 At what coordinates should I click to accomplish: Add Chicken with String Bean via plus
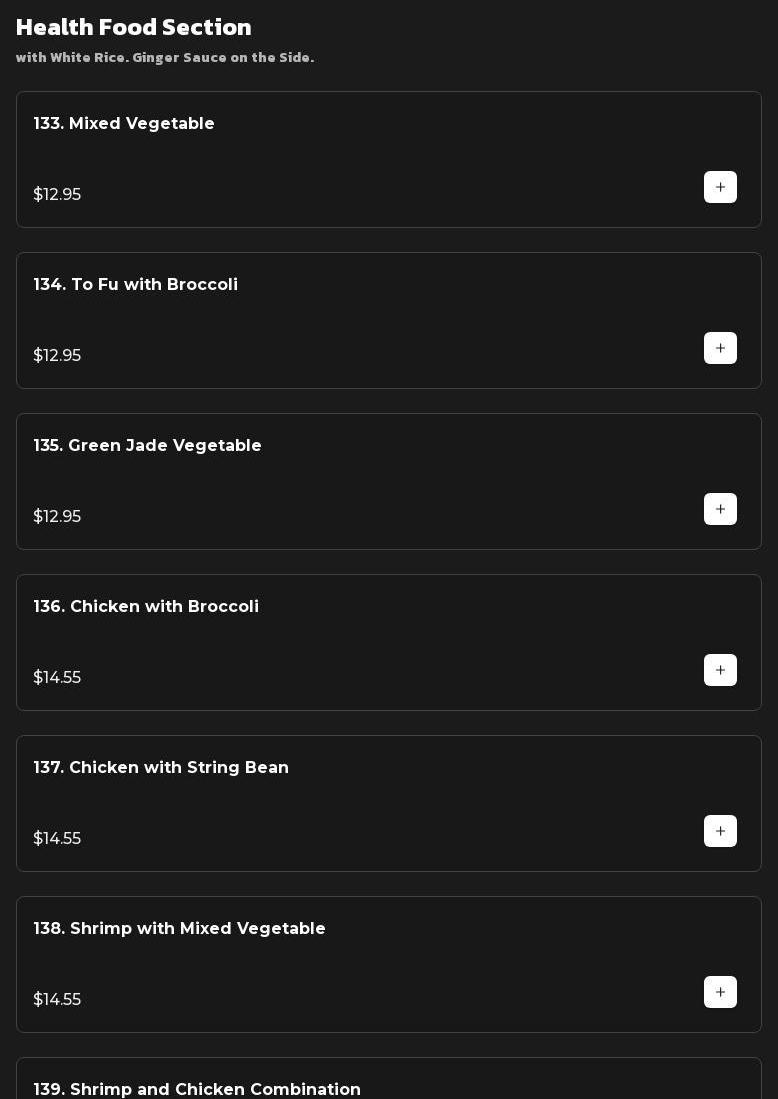pyautogui.click(x=720, y=831)
